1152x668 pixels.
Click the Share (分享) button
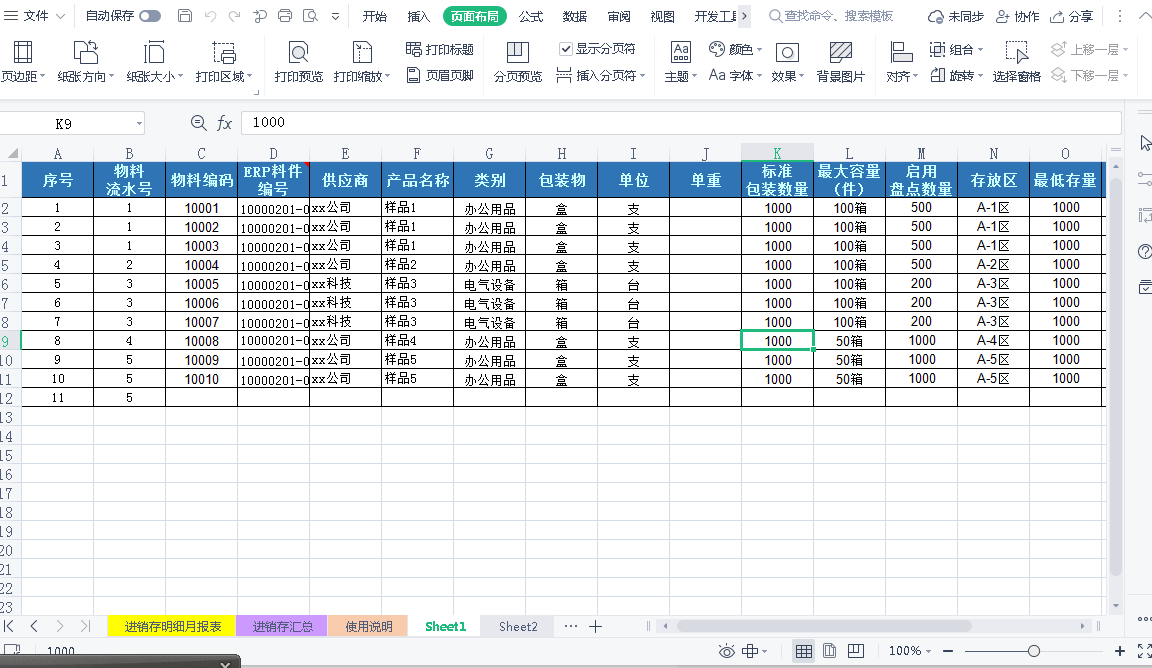pyautogui.click(x=1071, y=16)
